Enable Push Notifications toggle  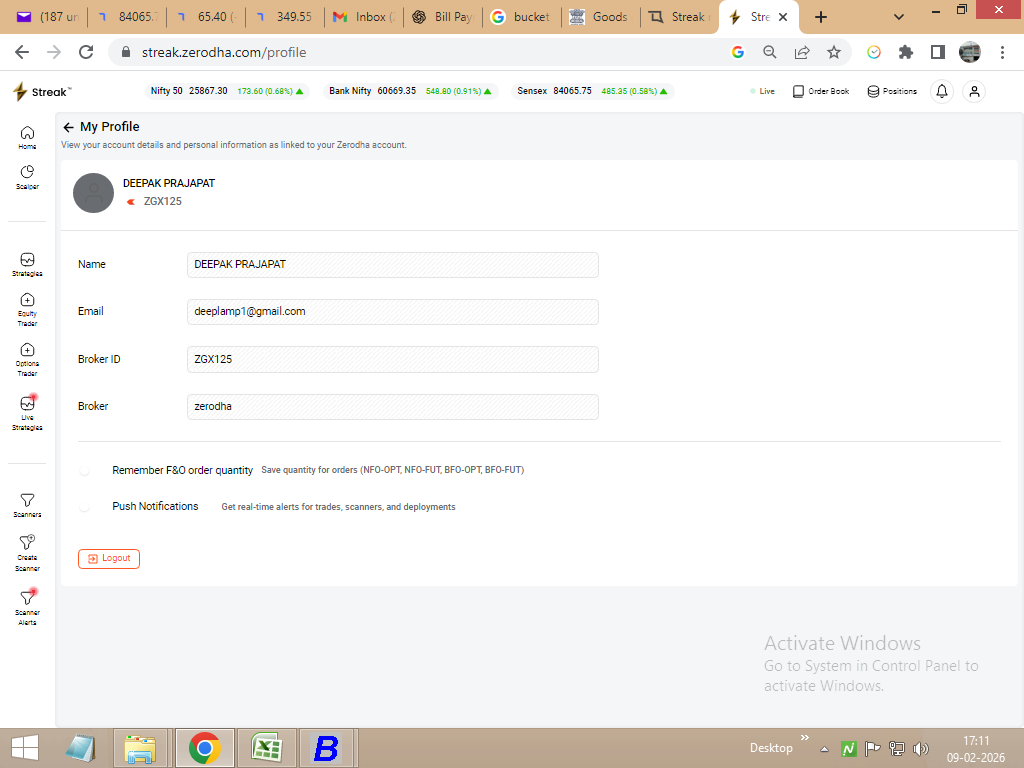pyautogui.click(x=85, y=507)
